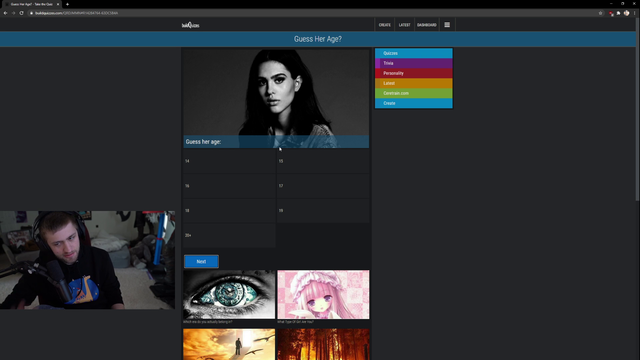Choose answer 15
This screenshot has width=640, height=360.
[x=323, y=161]
